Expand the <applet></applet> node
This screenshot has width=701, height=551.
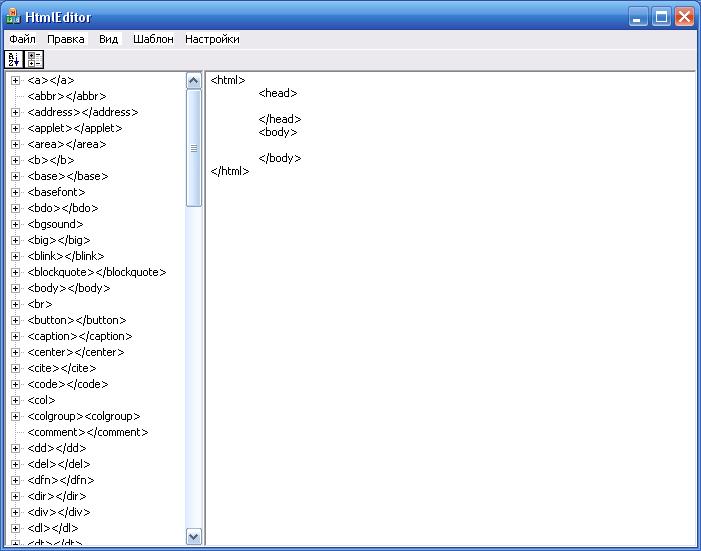pos(16,128)
